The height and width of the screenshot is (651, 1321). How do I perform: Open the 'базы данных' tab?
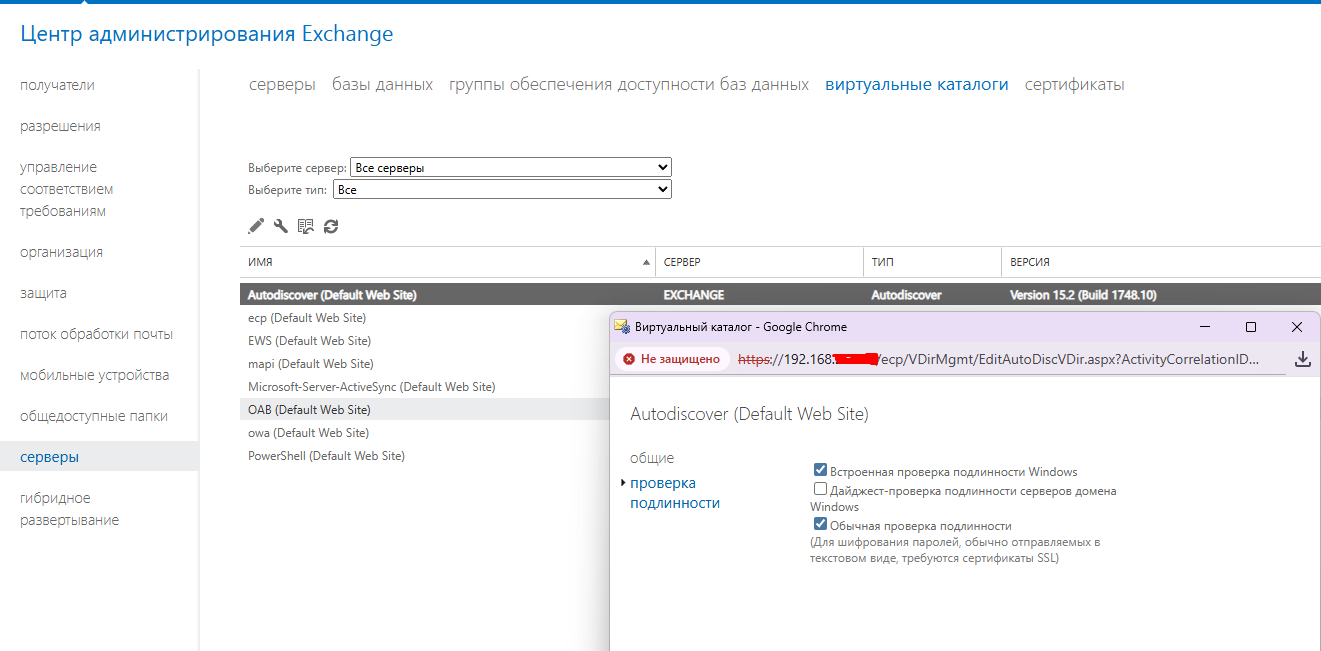(x=382, y=85)
